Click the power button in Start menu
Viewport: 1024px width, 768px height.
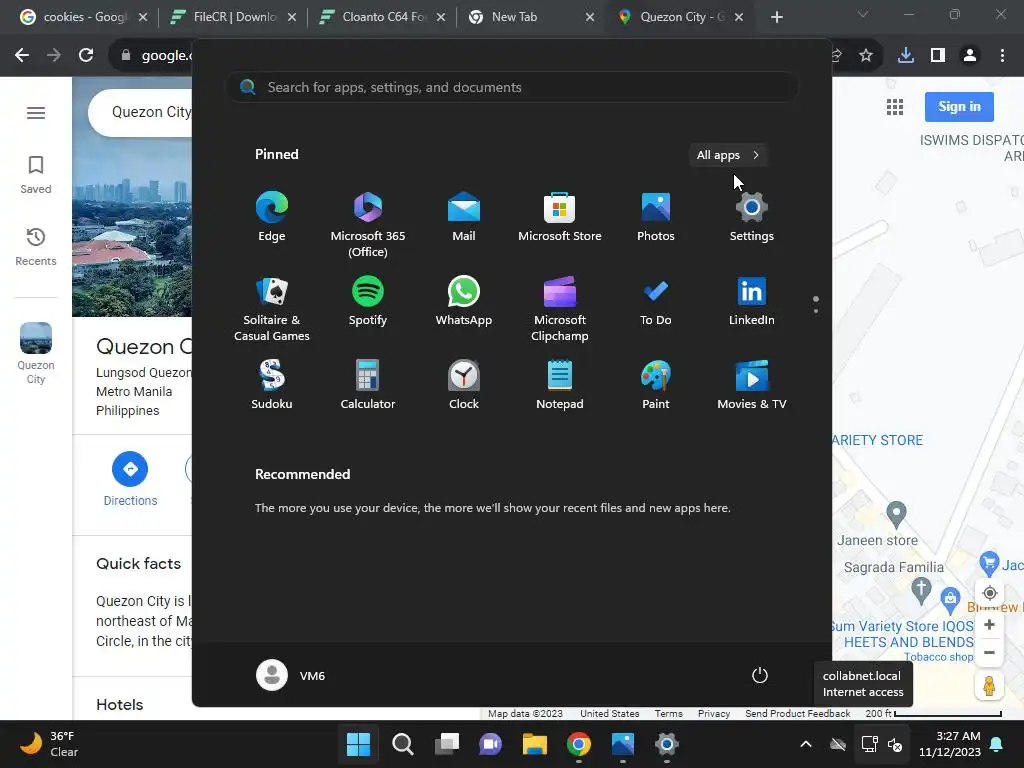point(760,675)
